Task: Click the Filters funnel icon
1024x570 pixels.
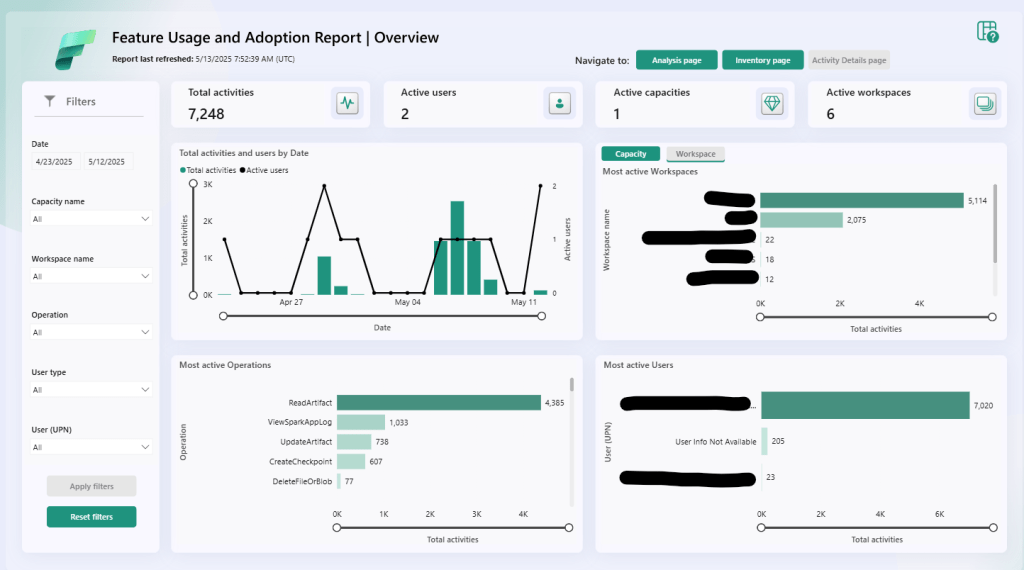Action: (x=50, y=101)
